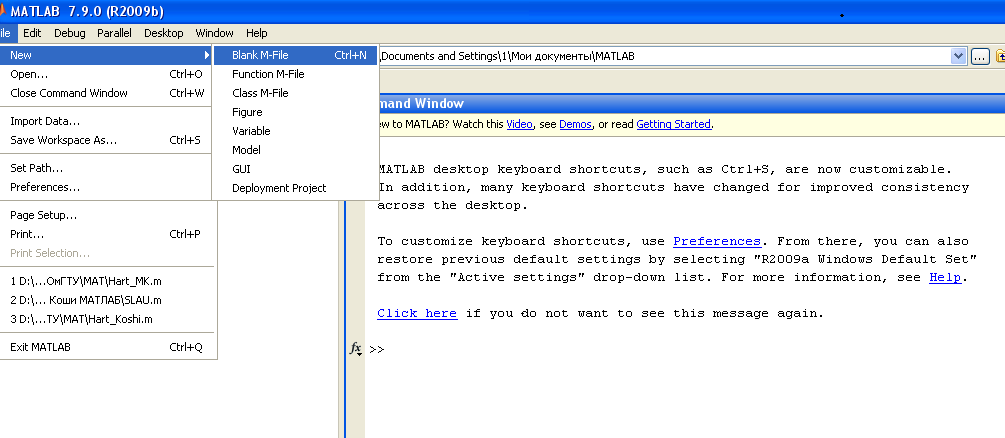This screenshot has height=438, width=1005.
Task: Create a new Model
Action: [295, 150]
